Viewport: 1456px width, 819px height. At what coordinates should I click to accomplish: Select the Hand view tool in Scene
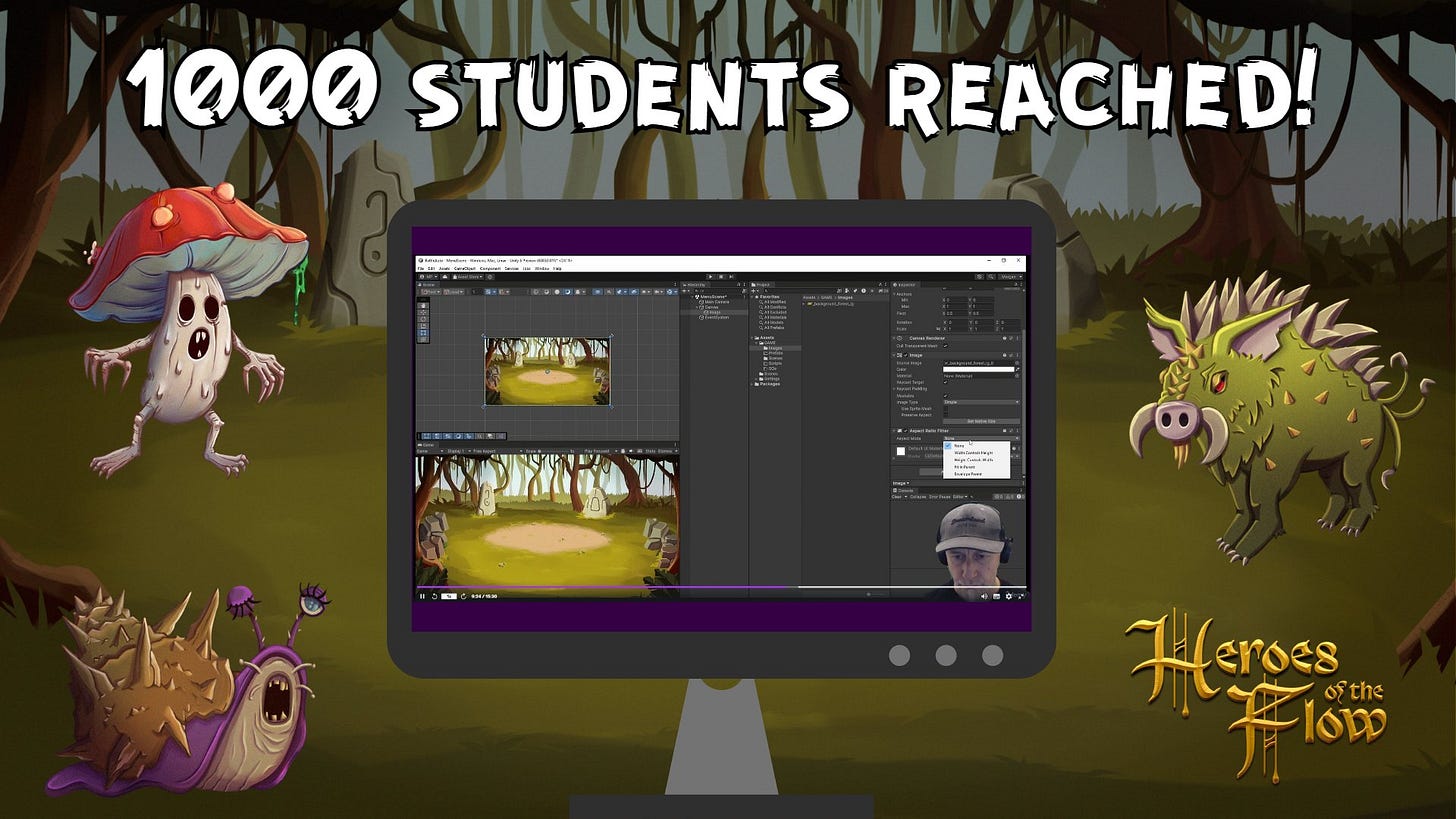(x=423, y=306)
